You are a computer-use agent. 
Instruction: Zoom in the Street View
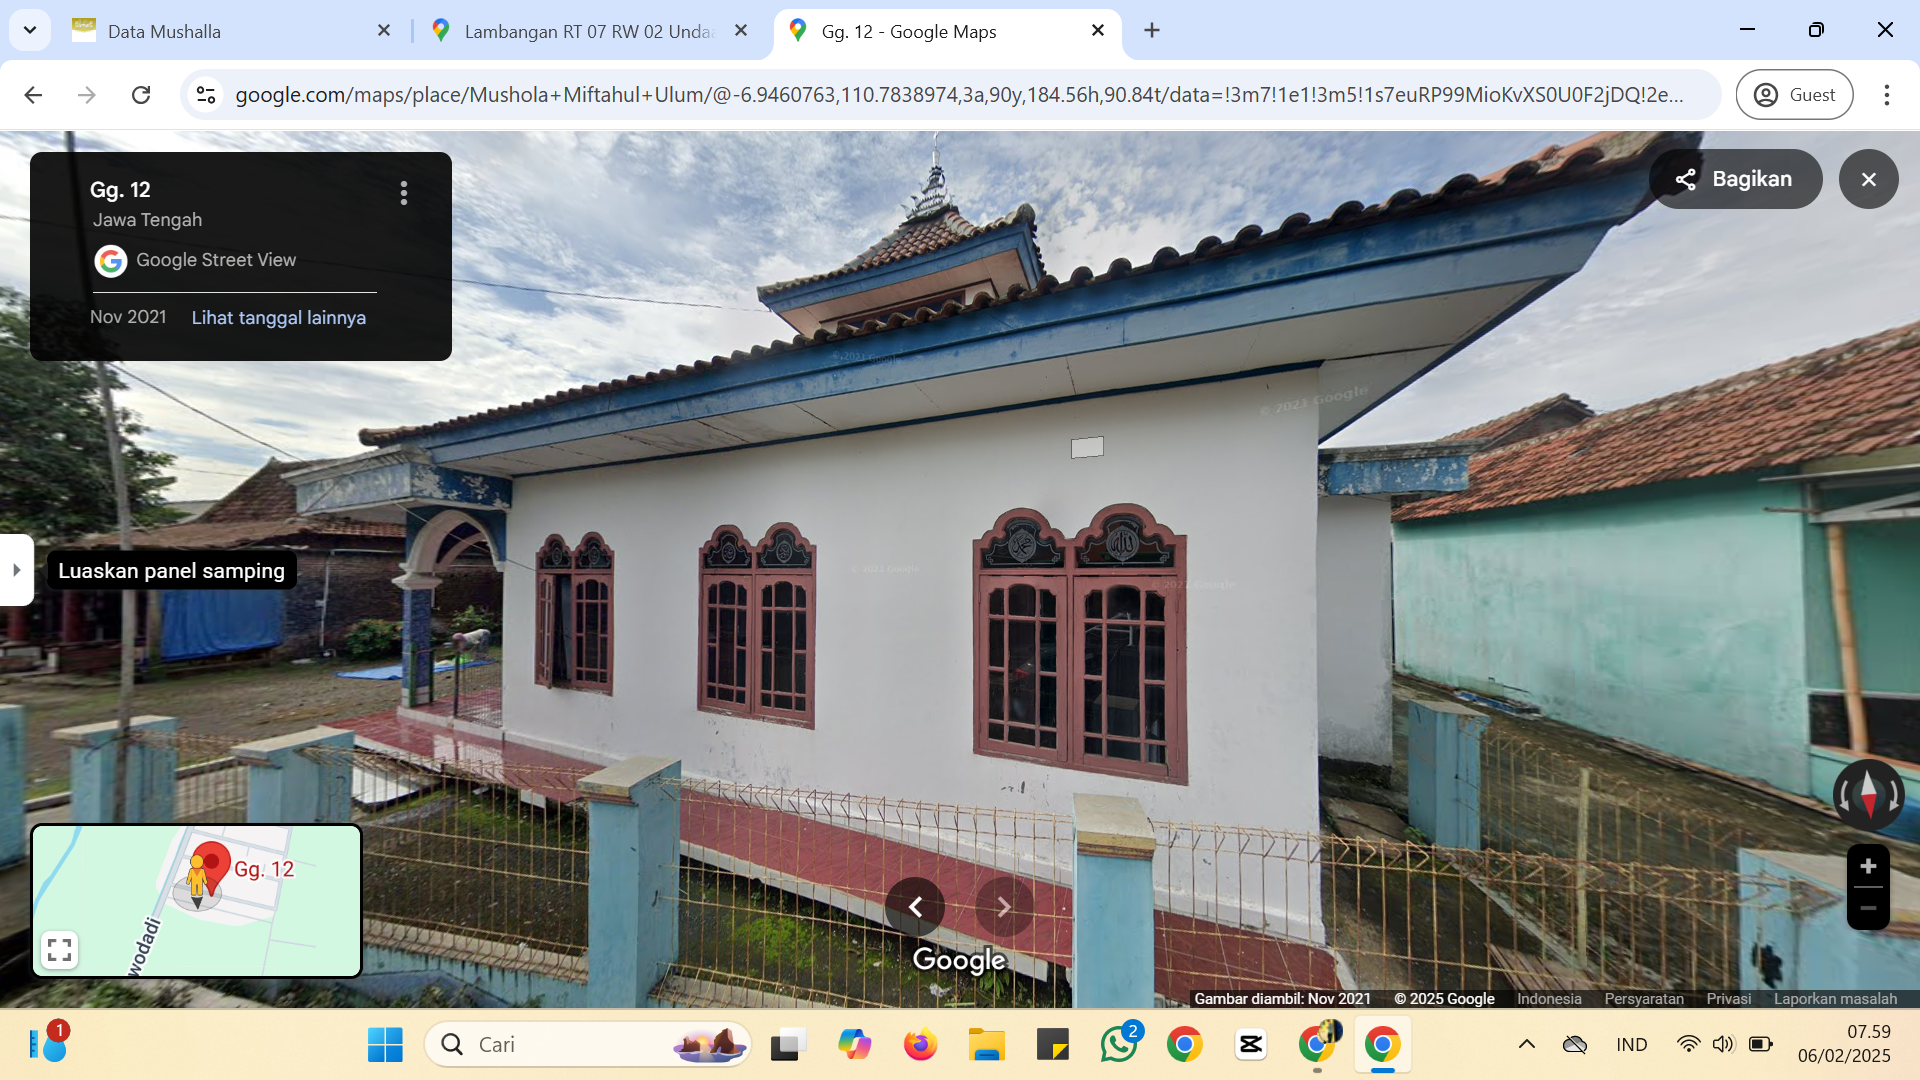[x=1868, y=866]
